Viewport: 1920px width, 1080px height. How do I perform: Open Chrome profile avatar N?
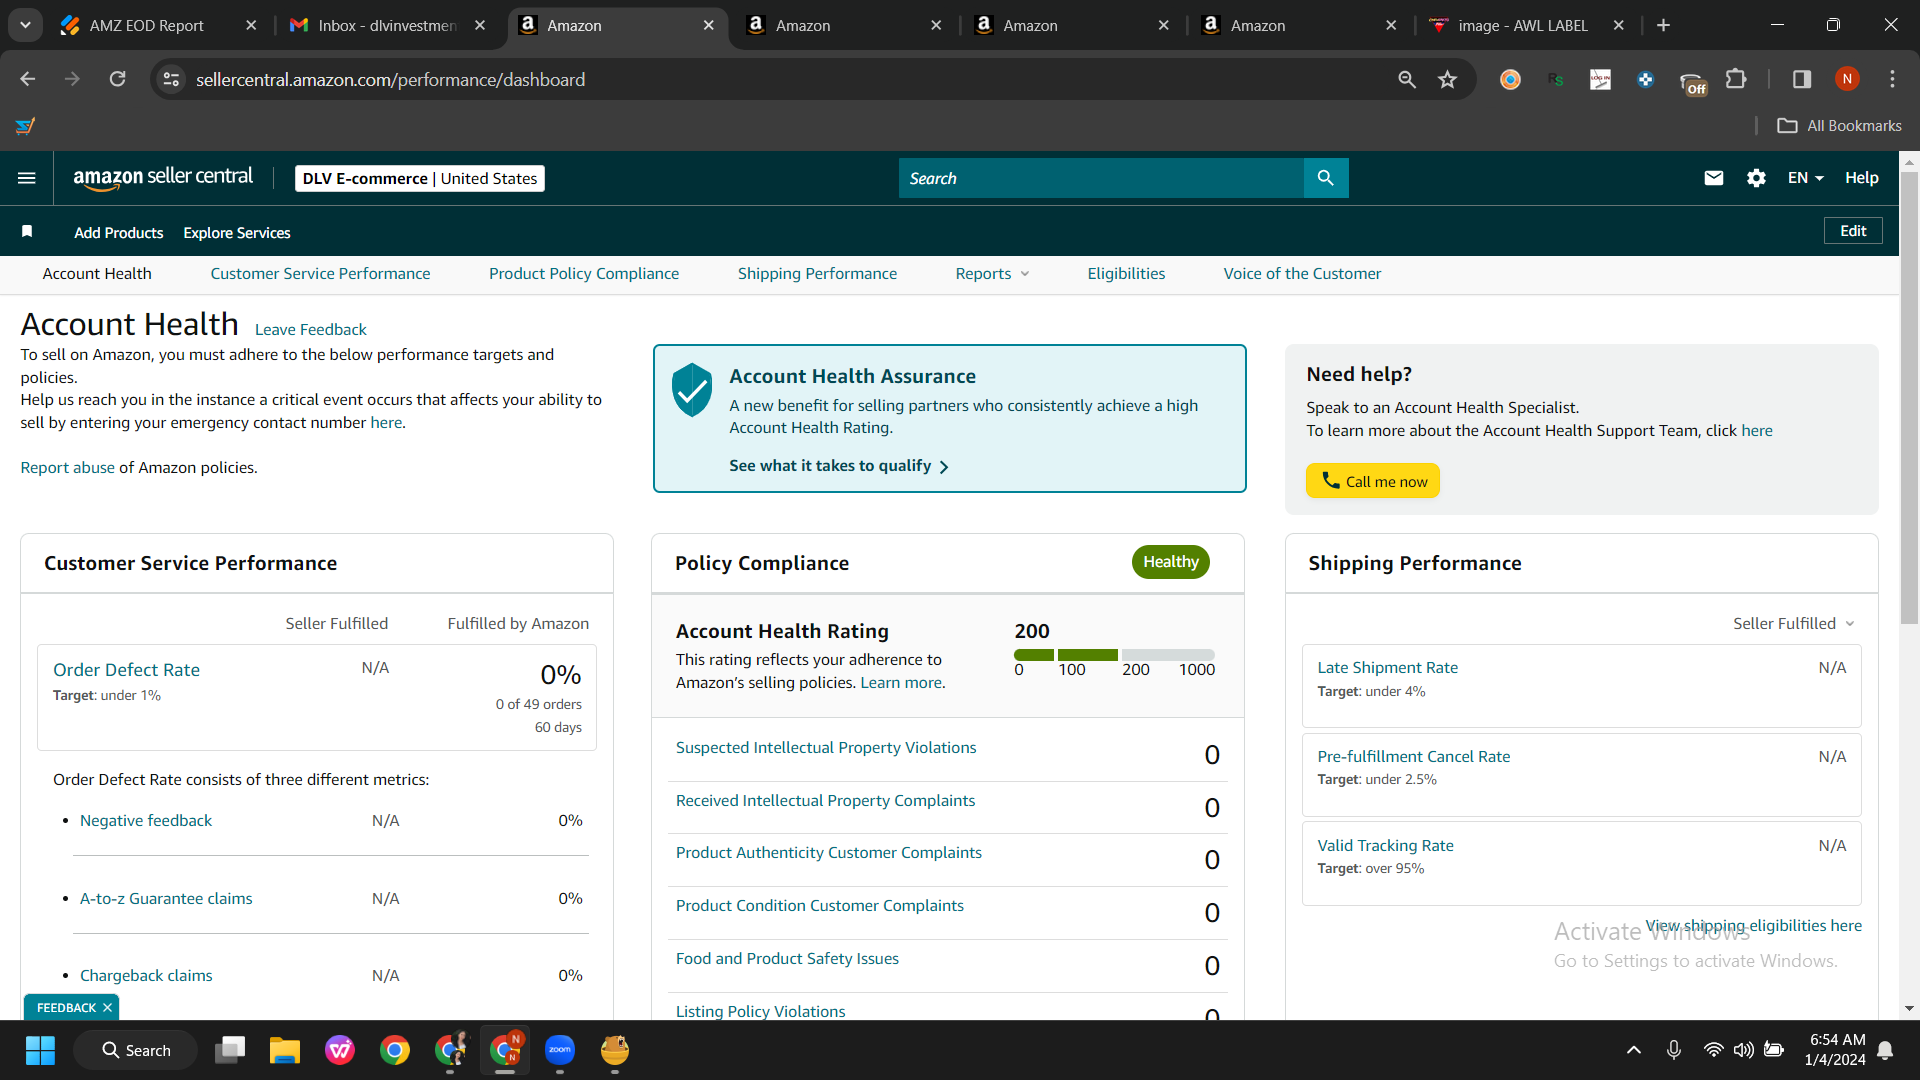click(x=1847, y=79)
